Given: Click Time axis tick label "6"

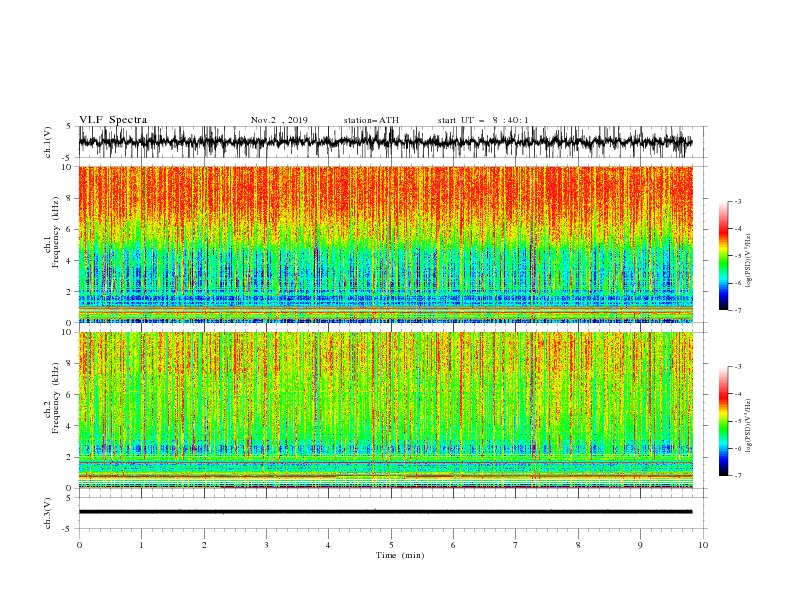Looking at the screenshot, I should coord(453,545).
